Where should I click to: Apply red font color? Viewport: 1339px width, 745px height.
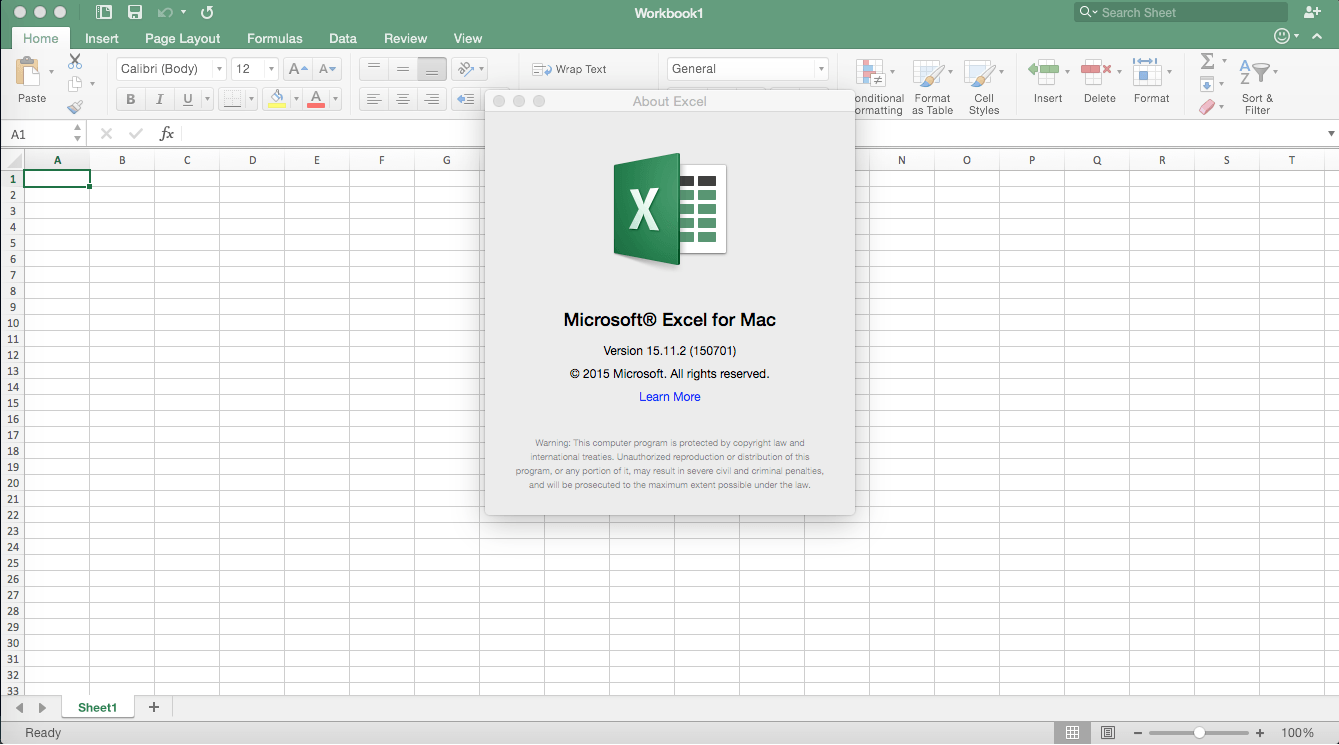coord(316,99)
